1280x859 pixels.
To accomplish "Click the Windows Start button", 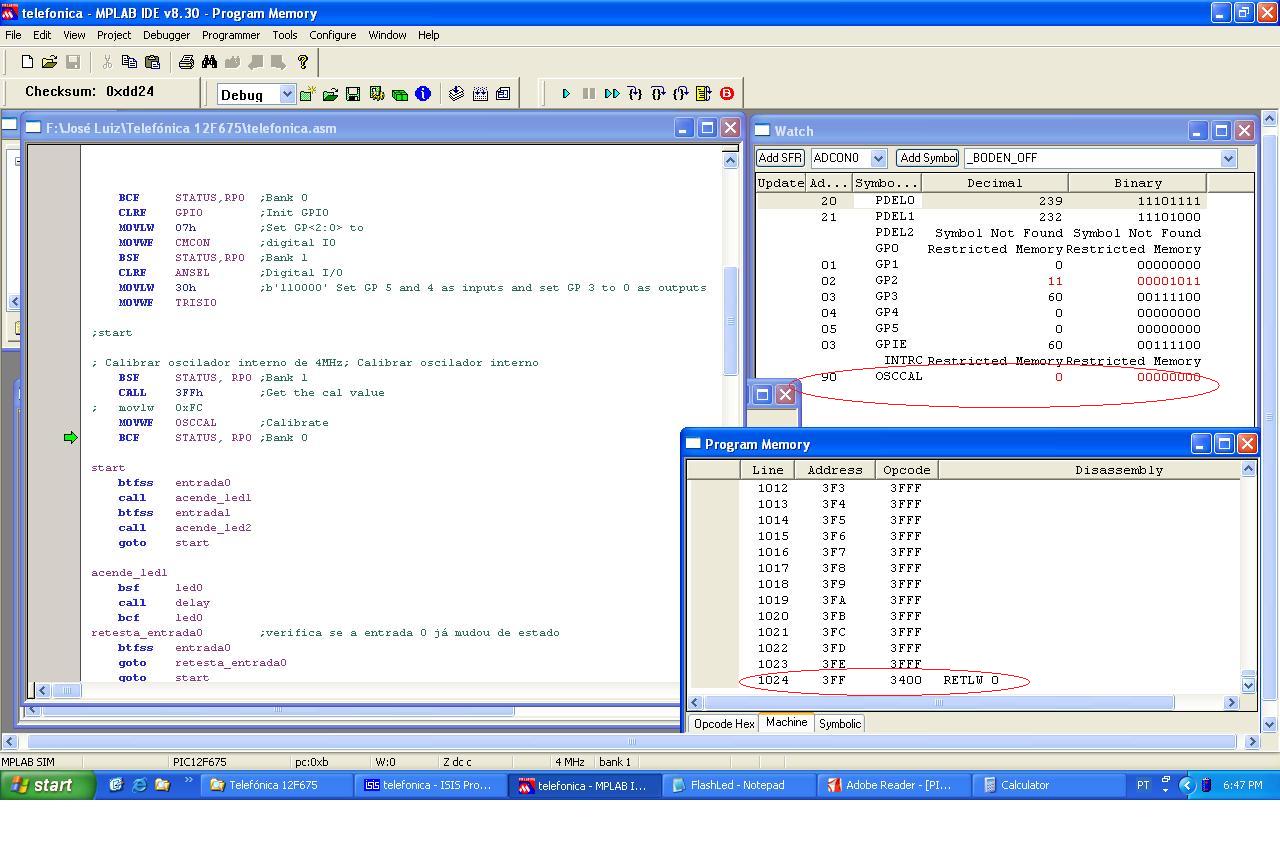I will (x=48, y=785).
